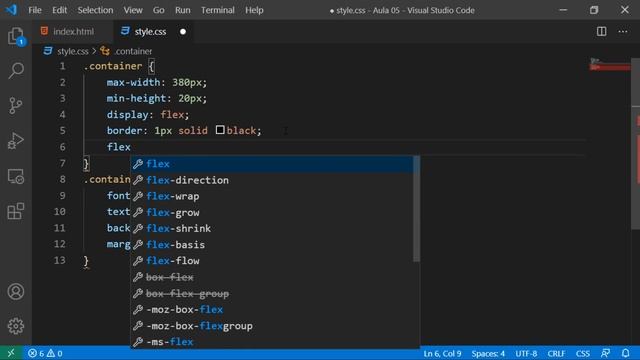Open the Explorer view in activity bar
Screen dimensions: 640x360
coord(16,36)
